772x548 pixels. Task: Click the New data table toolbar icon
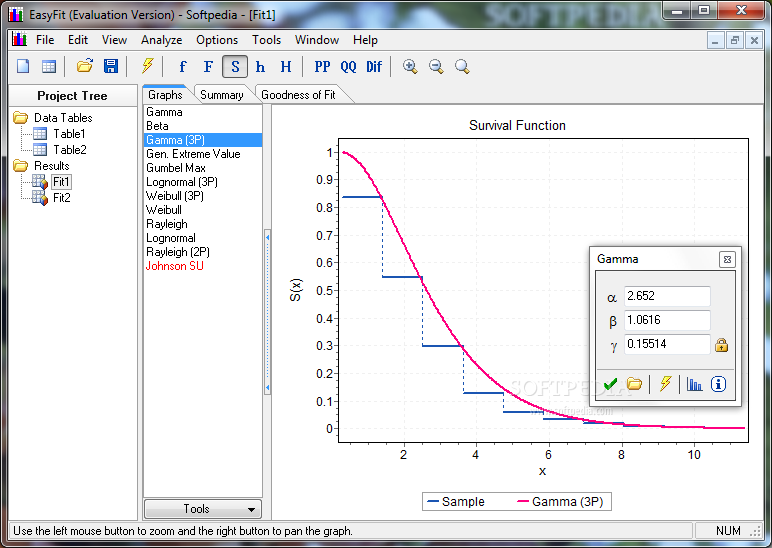[x=49, y=66]
